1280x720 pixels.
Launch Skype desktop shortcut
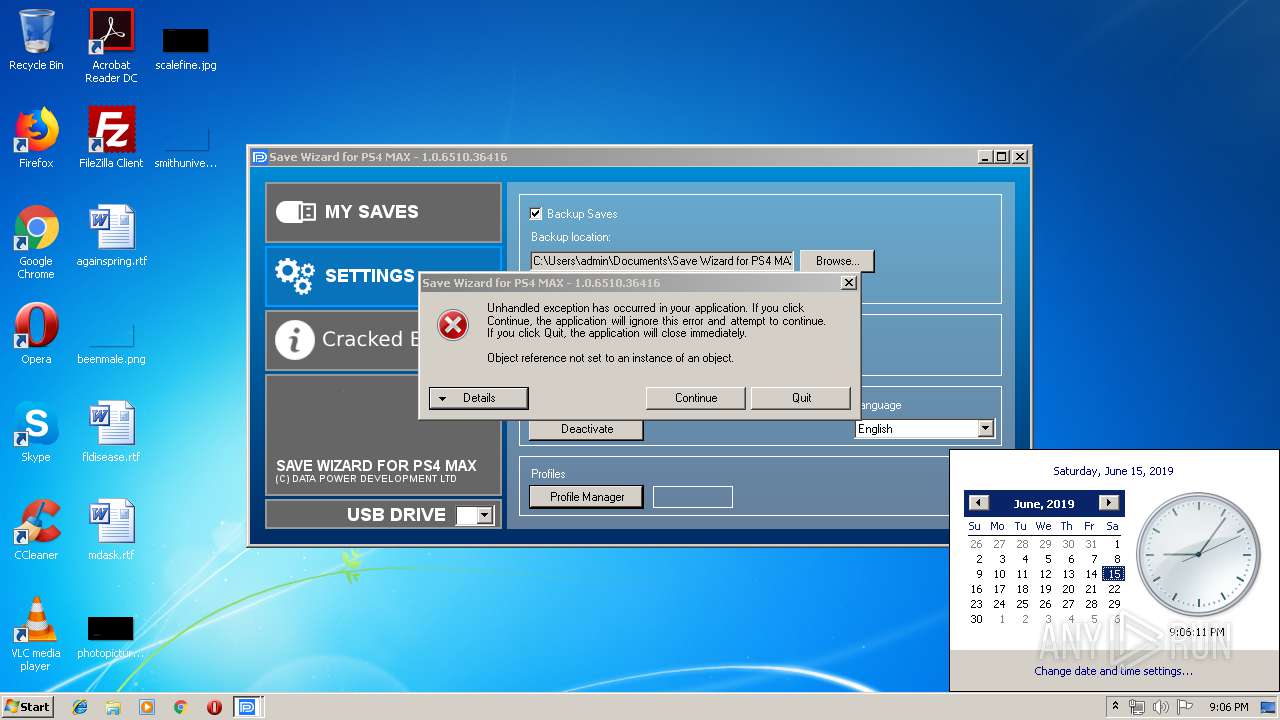36,432
